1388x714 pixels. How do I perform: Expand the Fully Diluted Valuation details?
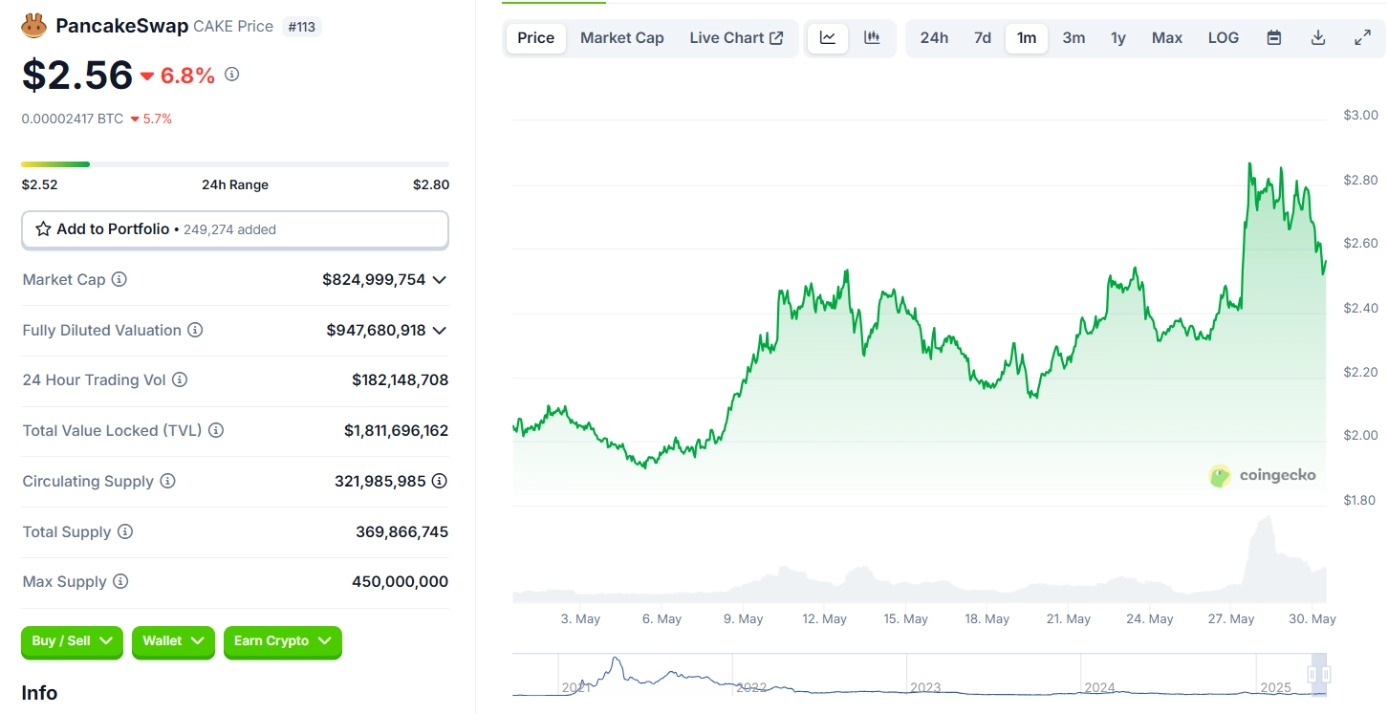pos(439,330)
